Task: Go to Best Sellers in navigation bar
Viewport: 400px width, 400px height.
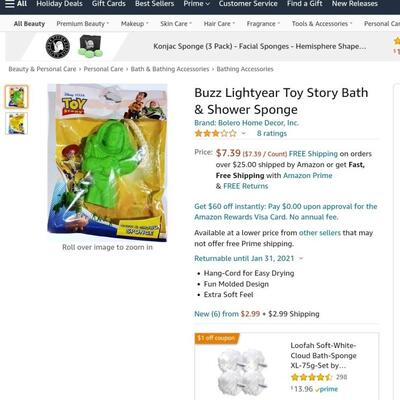Action: coord(155,4)
